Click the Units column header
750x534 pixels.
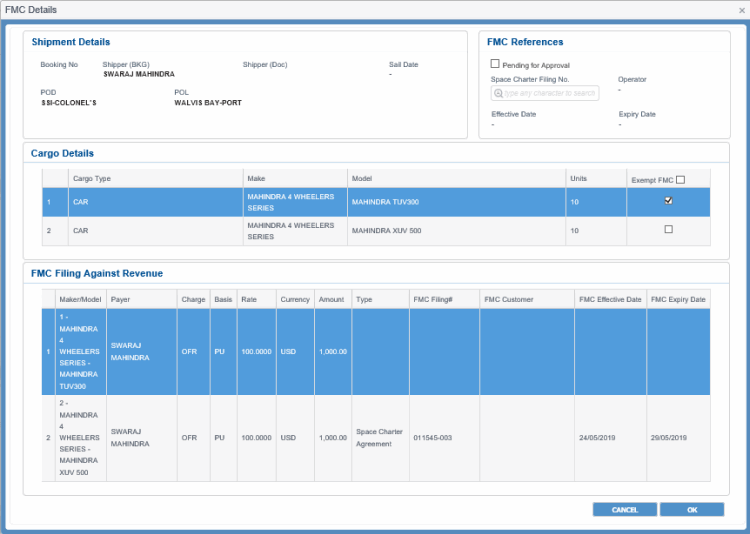578,178
